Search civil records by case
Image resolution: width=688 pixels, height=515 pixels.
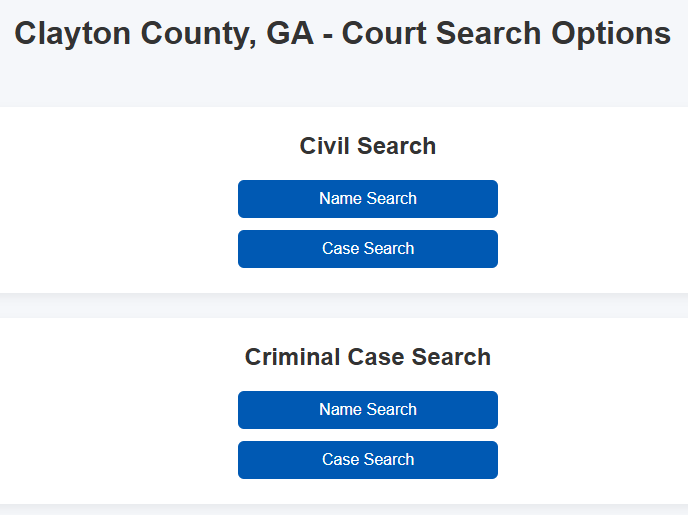point(368,249)
